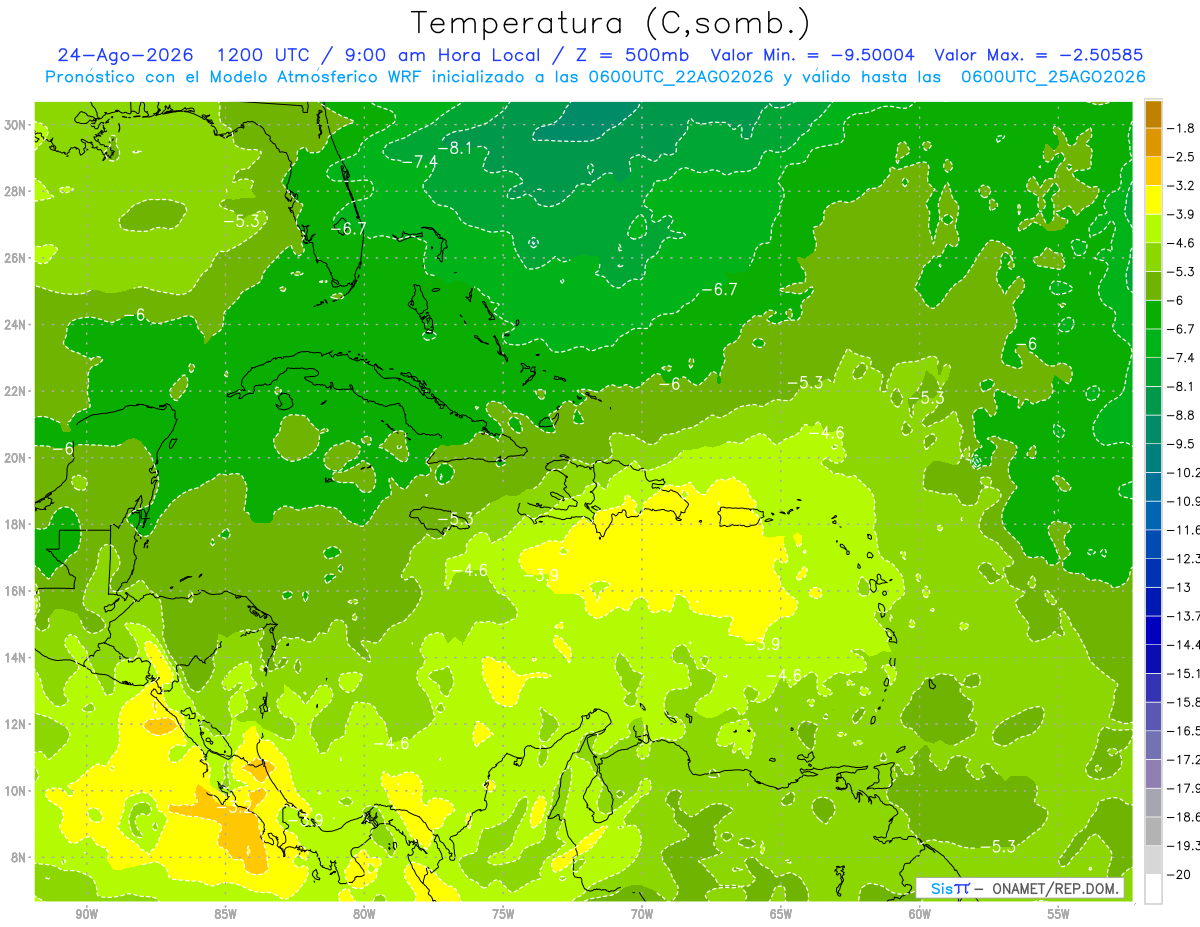Click the '-10.9' legend value
Image resolution: width=1200 pixels, height=927 pixels.
point(1183,501)
